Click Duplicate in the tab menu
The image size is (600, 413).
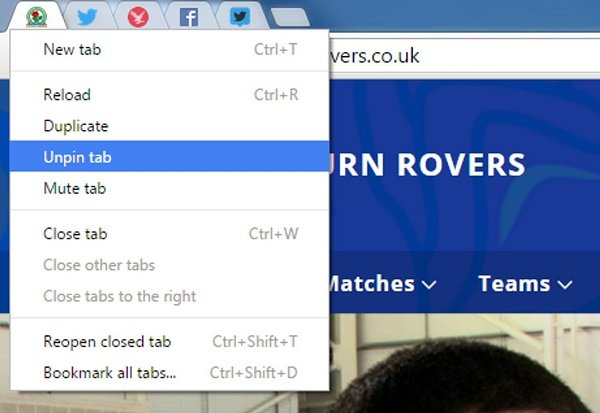point(169,126)
